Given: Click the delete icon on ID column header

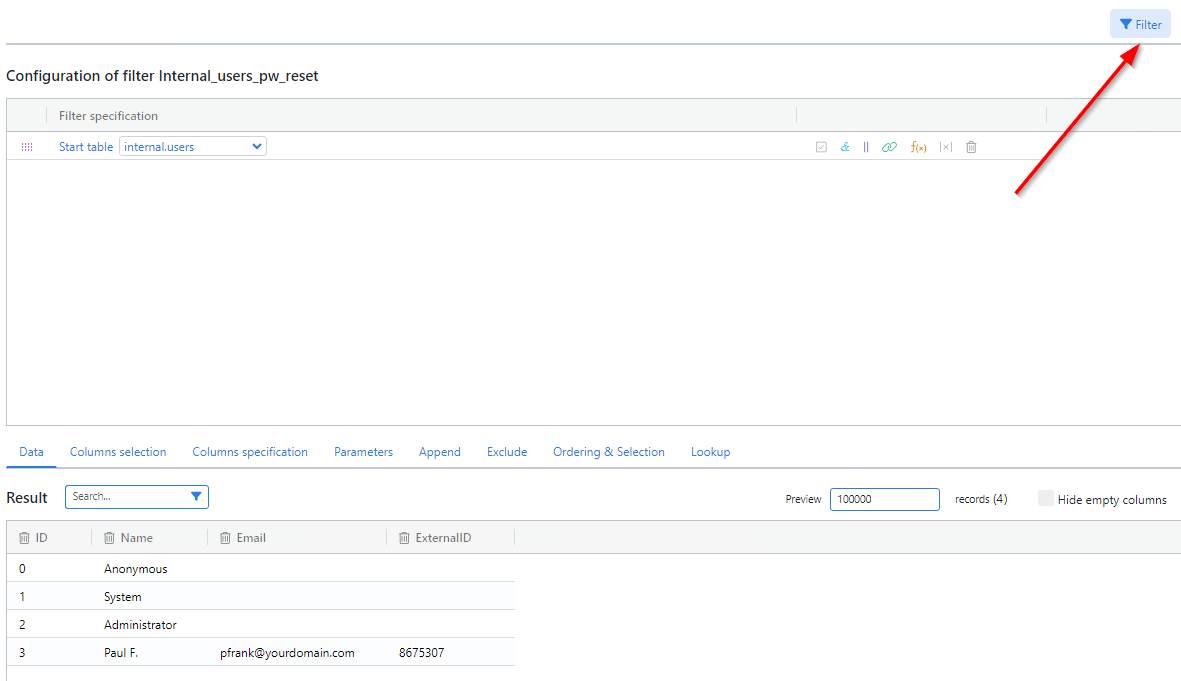Looking at the screenshot, I should tap(25, 537).
